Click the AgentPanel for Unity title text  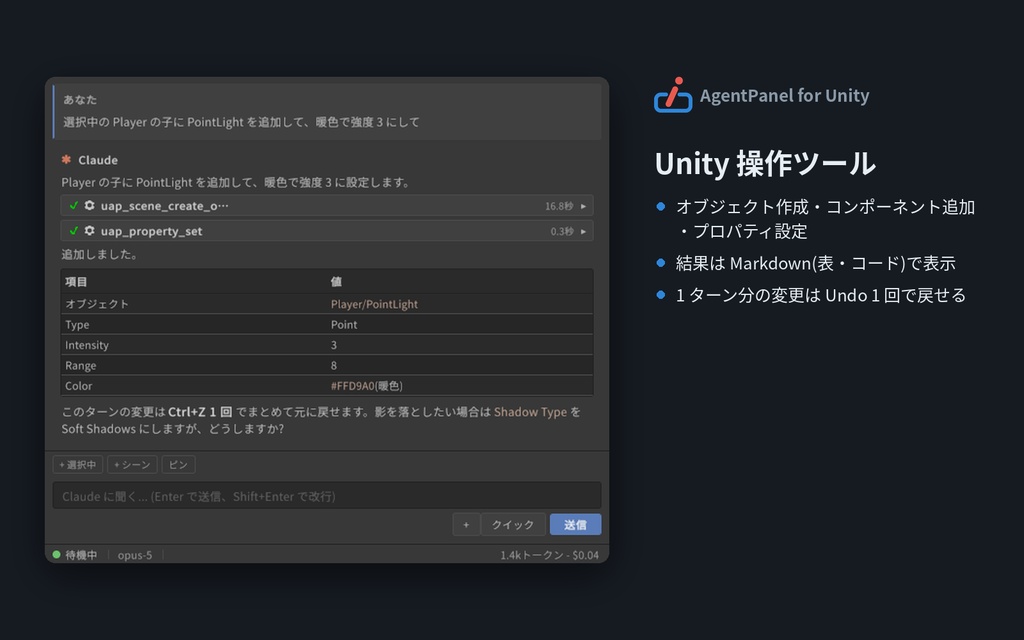(784, 95)
